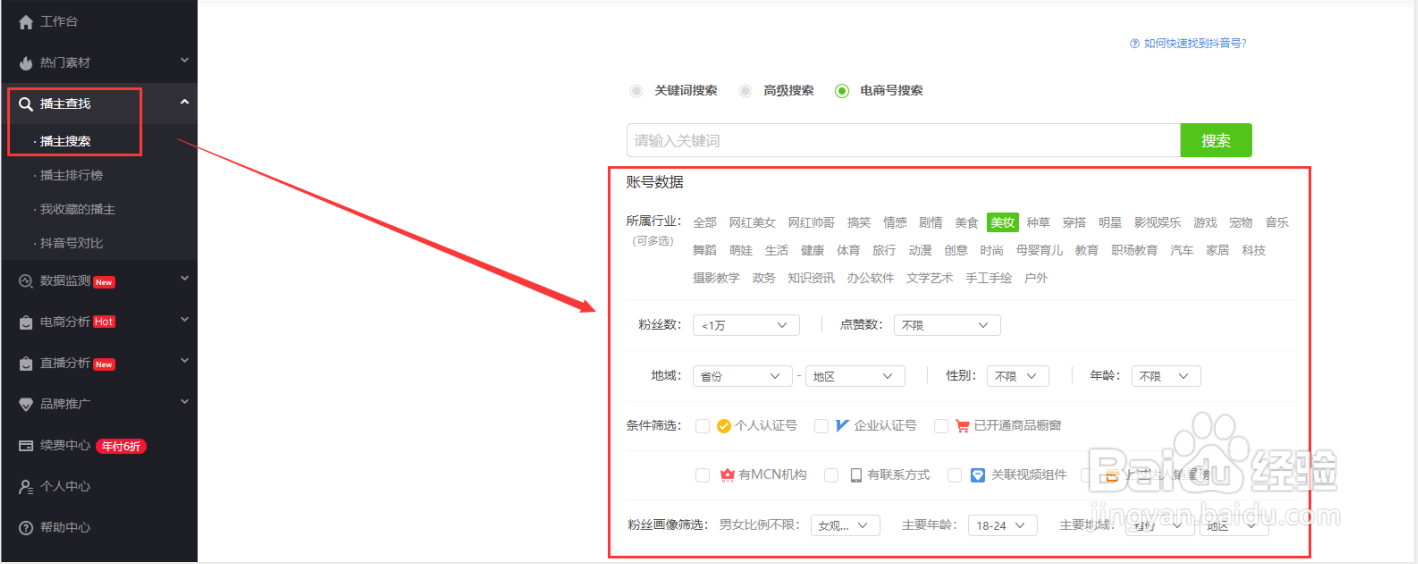Image resolution: width=1418 pixels, height=564 pixels.
Task: Check the 有MCN机构 checkbox
Action: click(x=702, y=475)
